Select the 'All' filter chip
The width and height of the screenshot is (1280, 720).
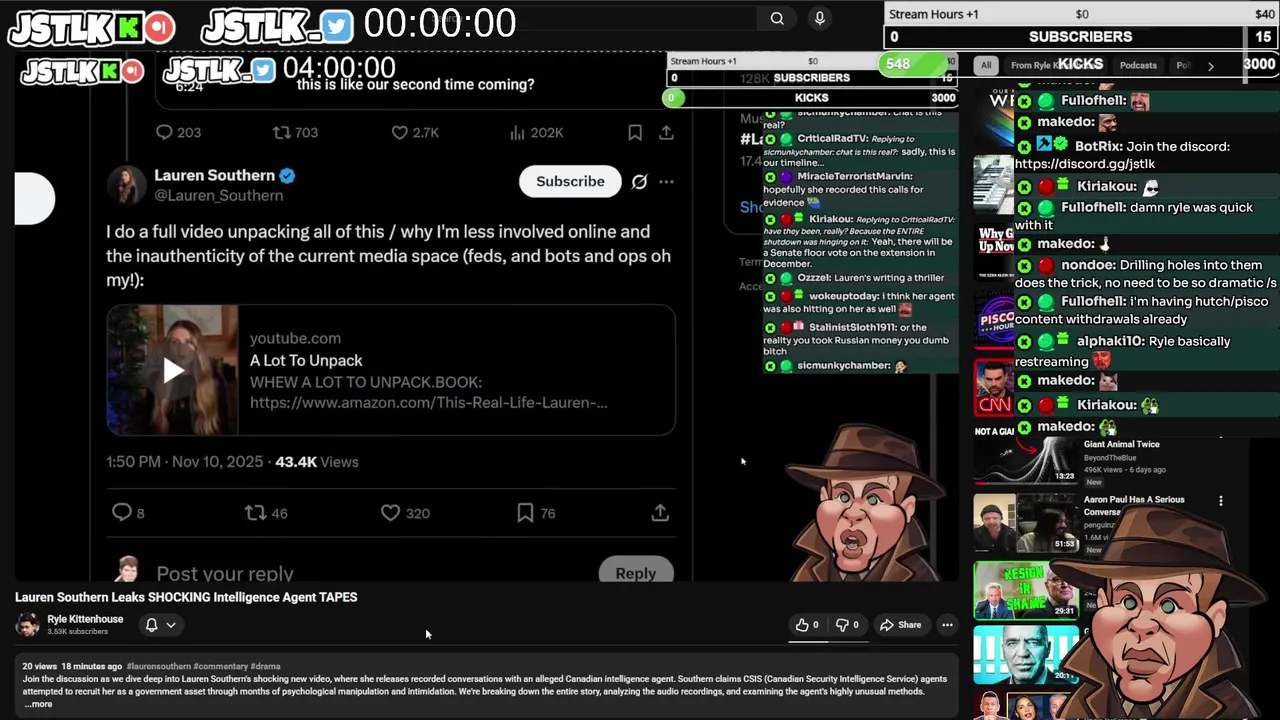(x=986, y=65)
